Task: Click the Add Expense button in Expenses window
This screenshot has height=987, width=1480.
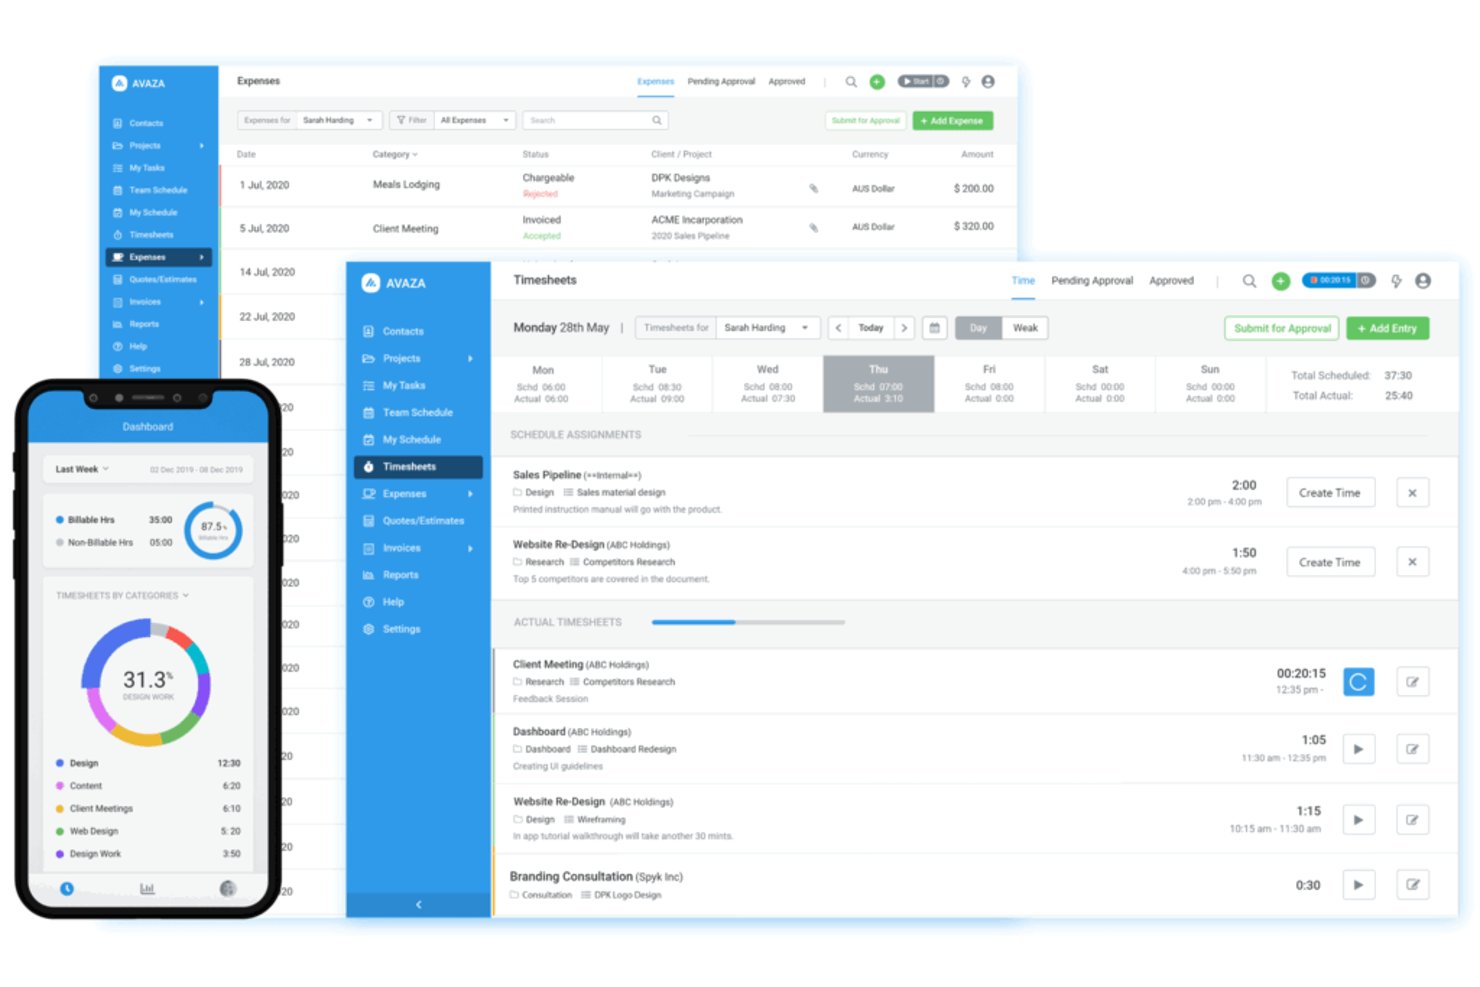Action: [952, 121]
